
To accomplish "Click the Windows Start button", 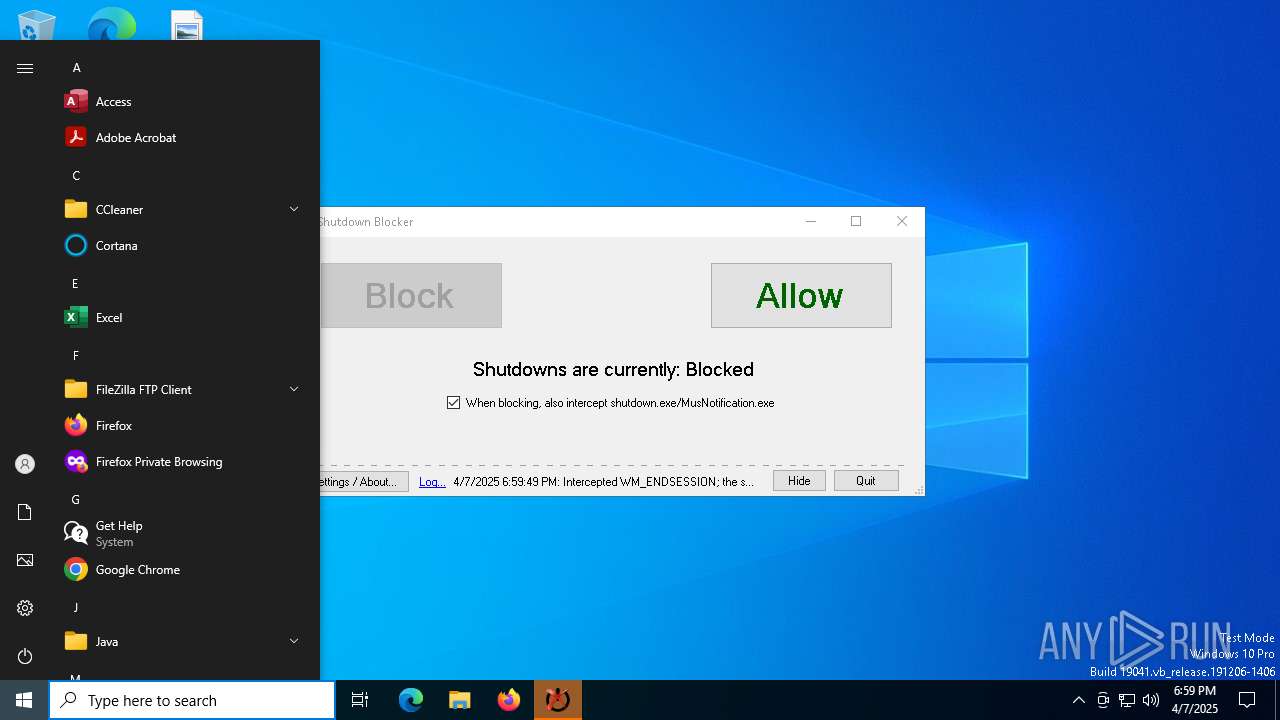I will 24,700.
